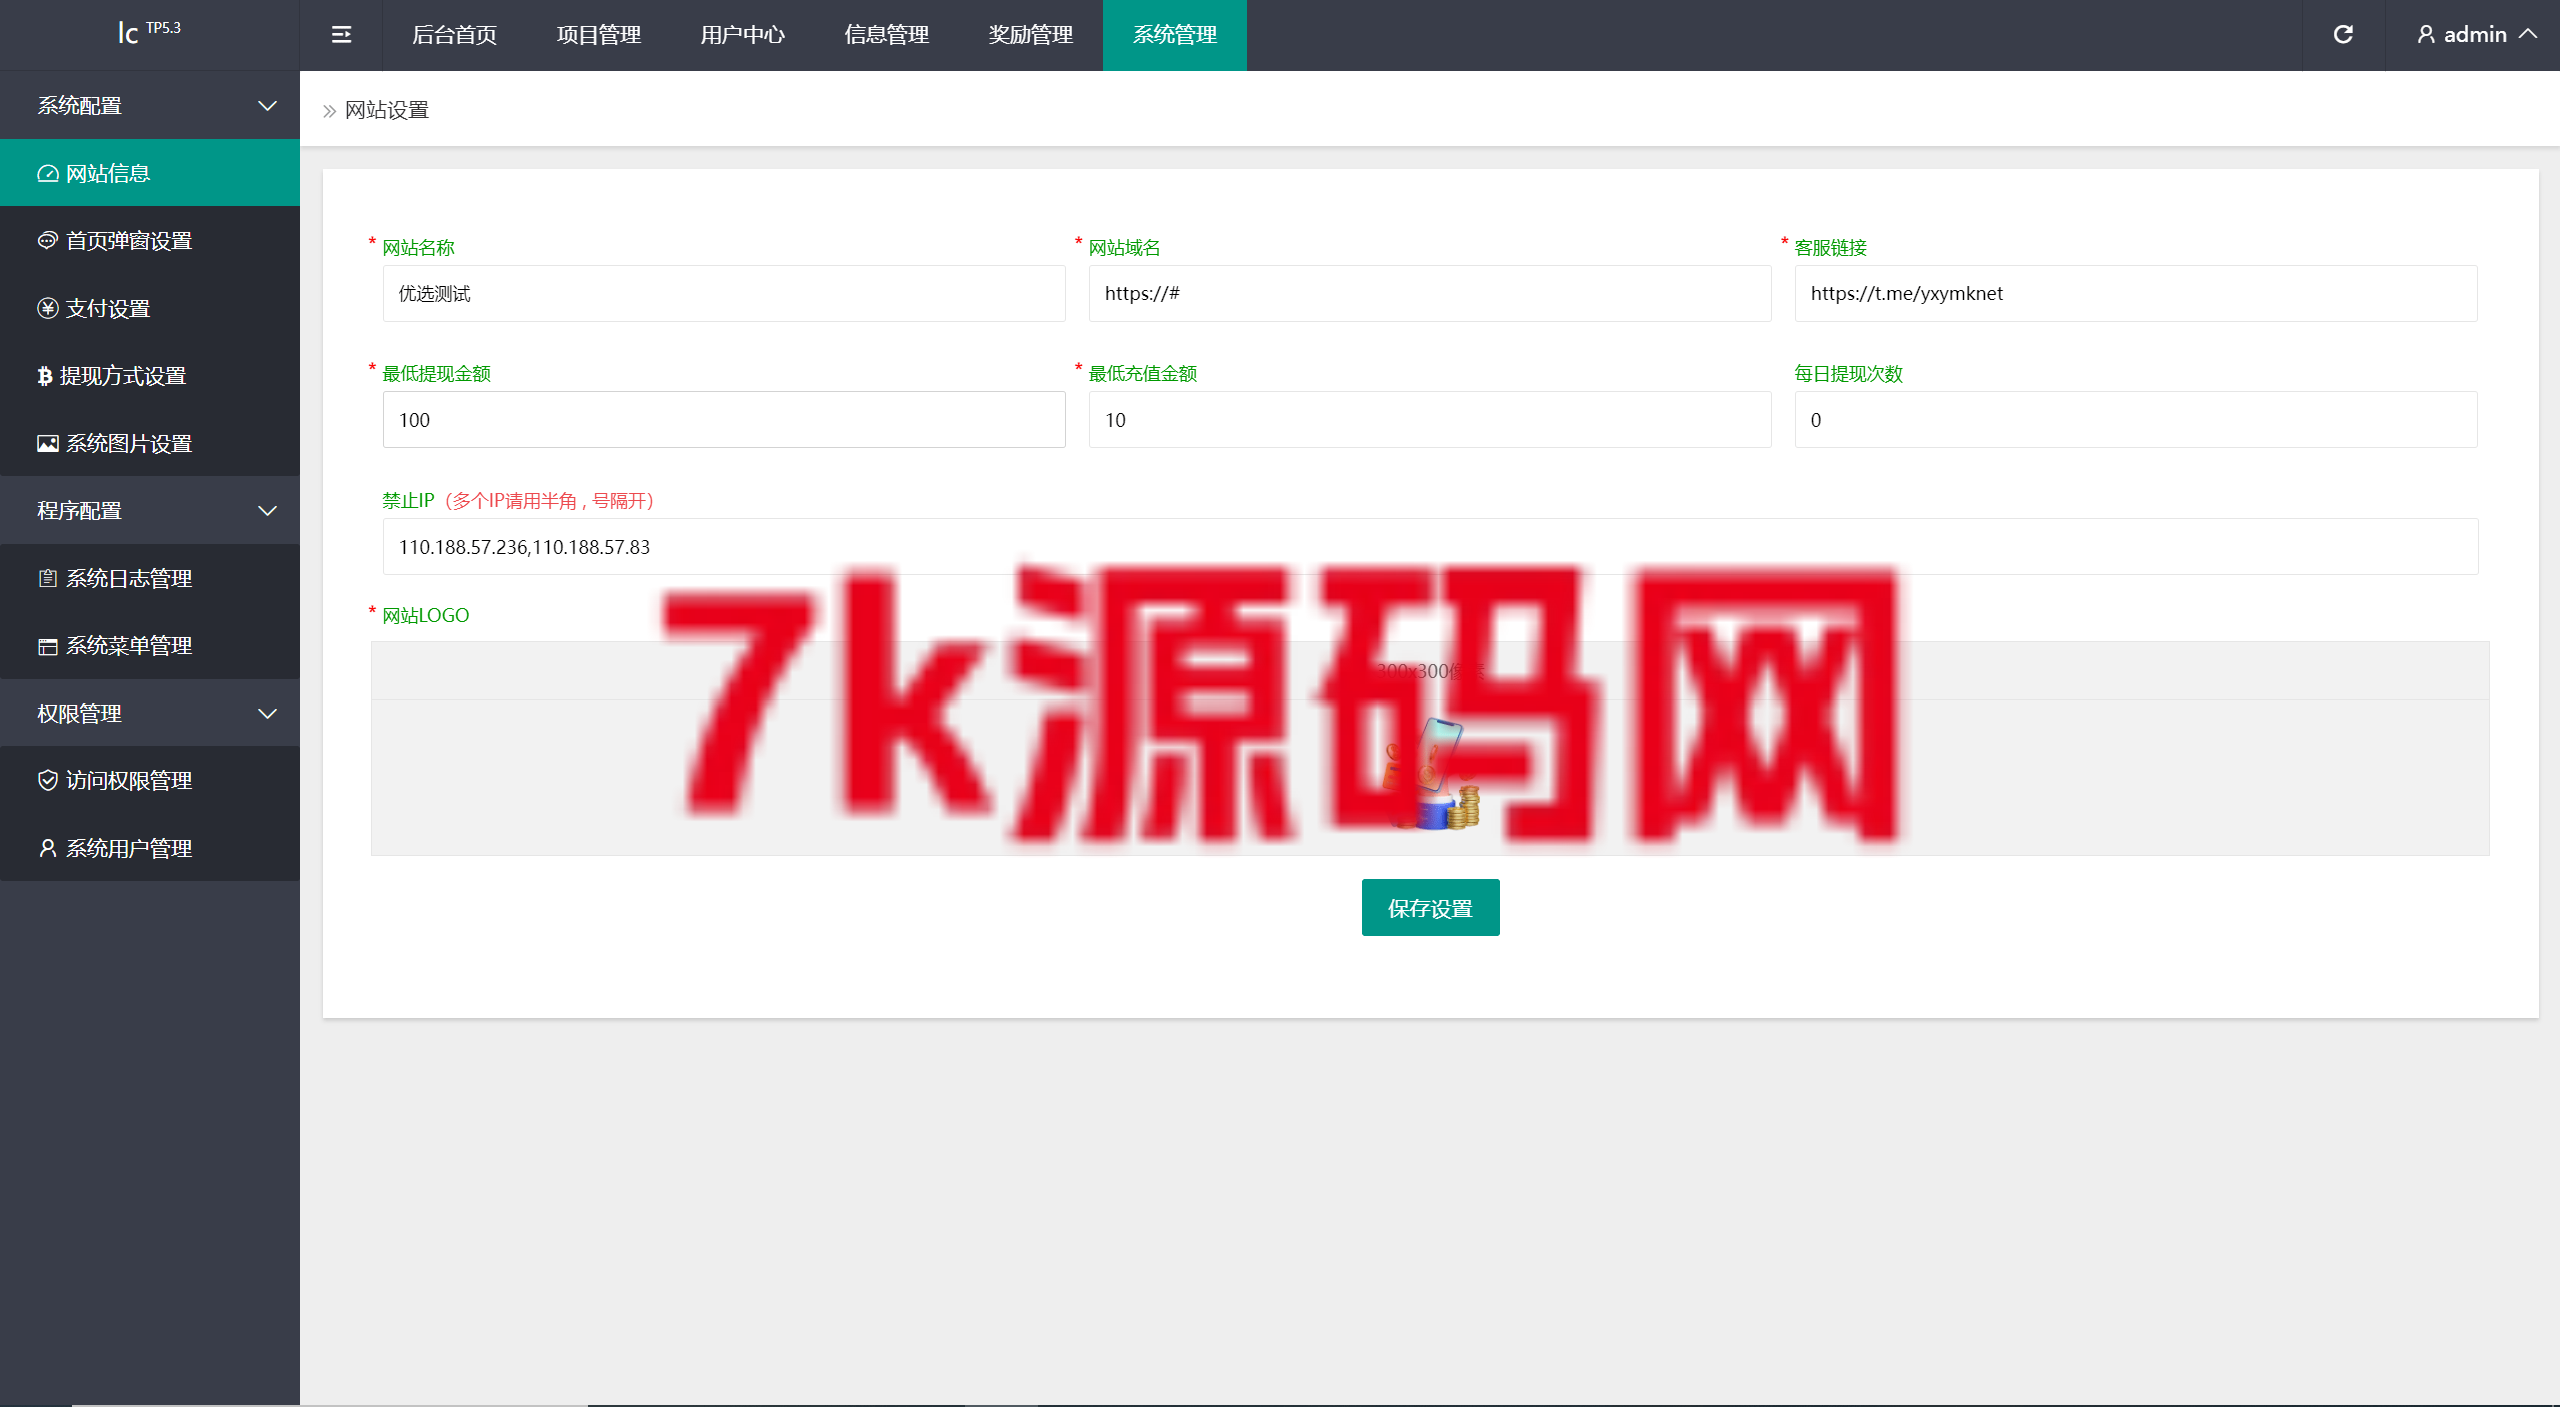Click the 支付设置 yen icon
2560x1407 pixels.
pyautogui.click(x=48, y=308)
